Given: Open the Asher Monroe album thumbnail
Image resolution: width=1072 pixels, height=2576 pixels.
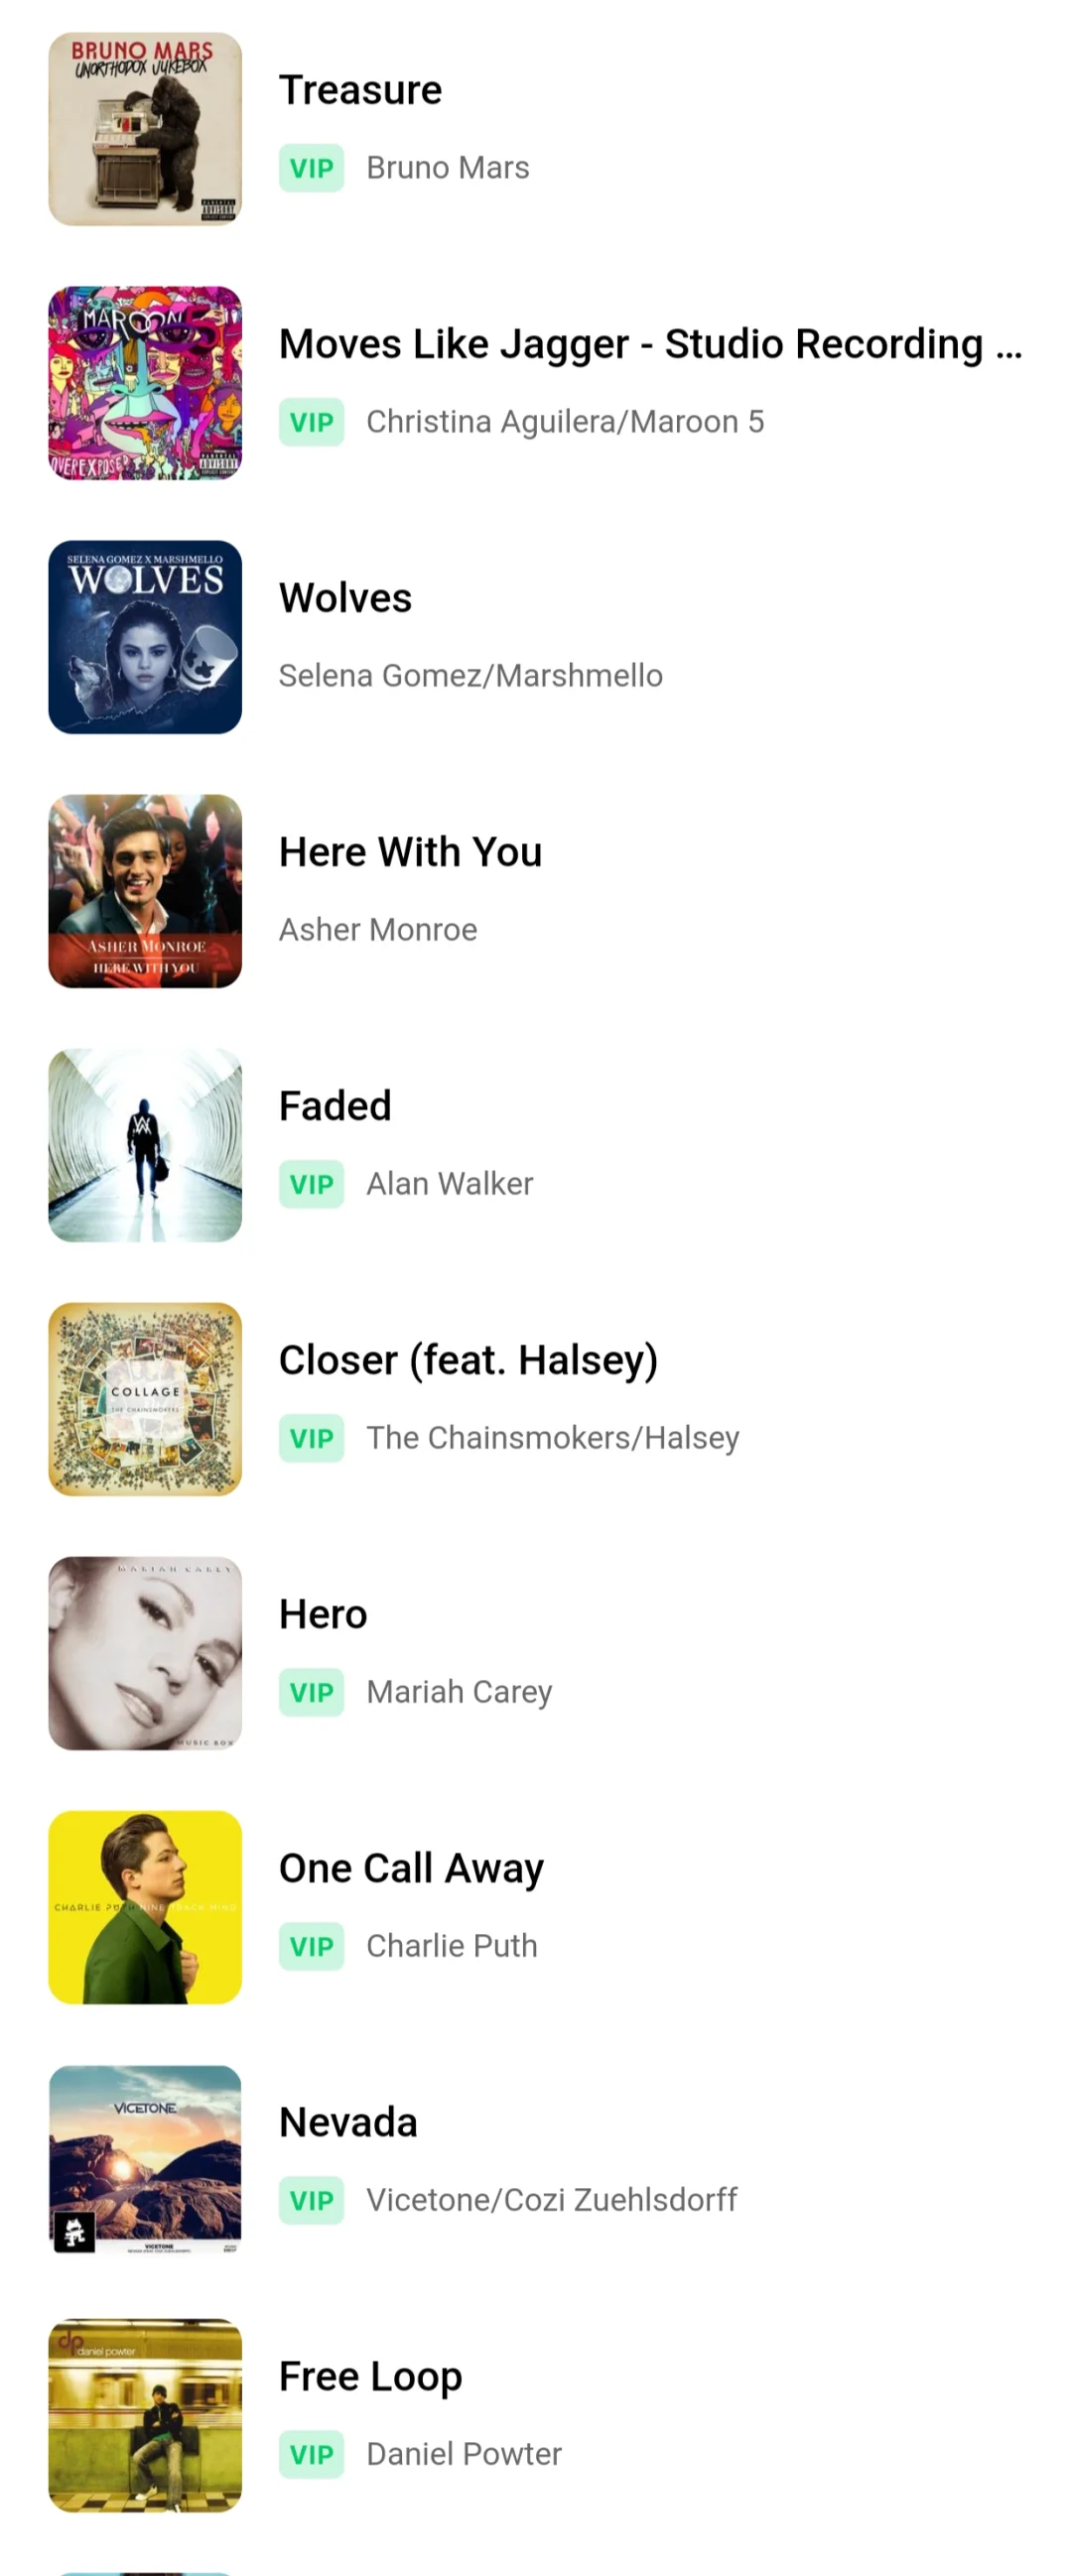Looking at the screenshot, I should click(145, 891).
